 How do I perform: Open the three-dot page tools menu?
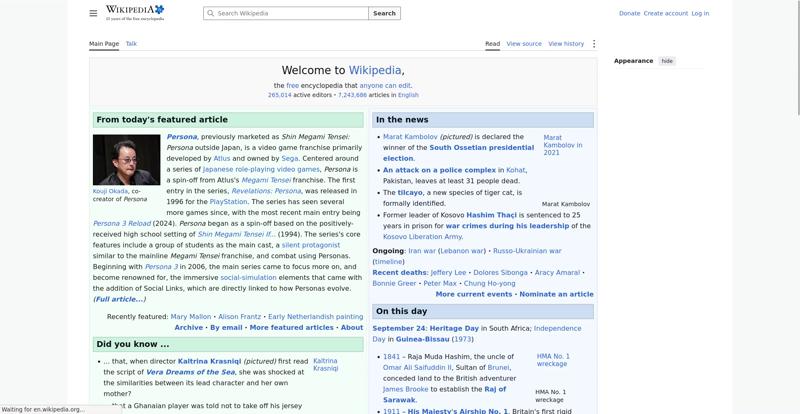coord(593,44)
